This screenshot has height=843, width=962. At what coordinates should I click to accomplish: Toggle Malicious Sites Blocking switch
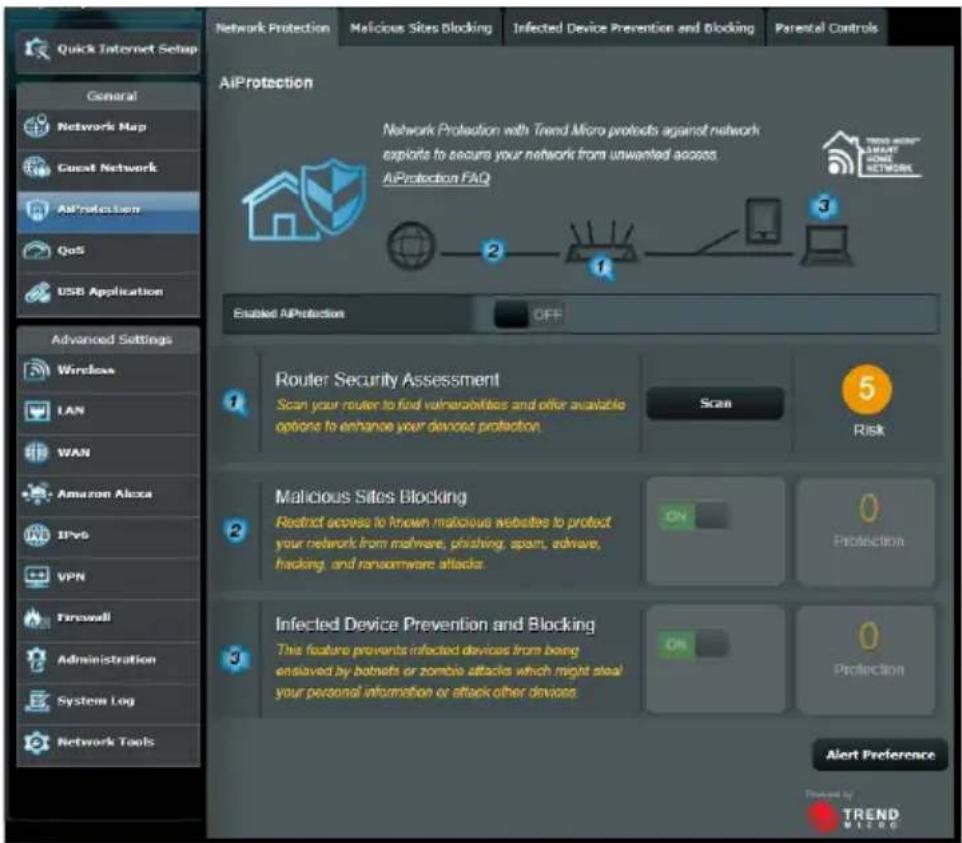pyautogui.click(x=693, y=516)
